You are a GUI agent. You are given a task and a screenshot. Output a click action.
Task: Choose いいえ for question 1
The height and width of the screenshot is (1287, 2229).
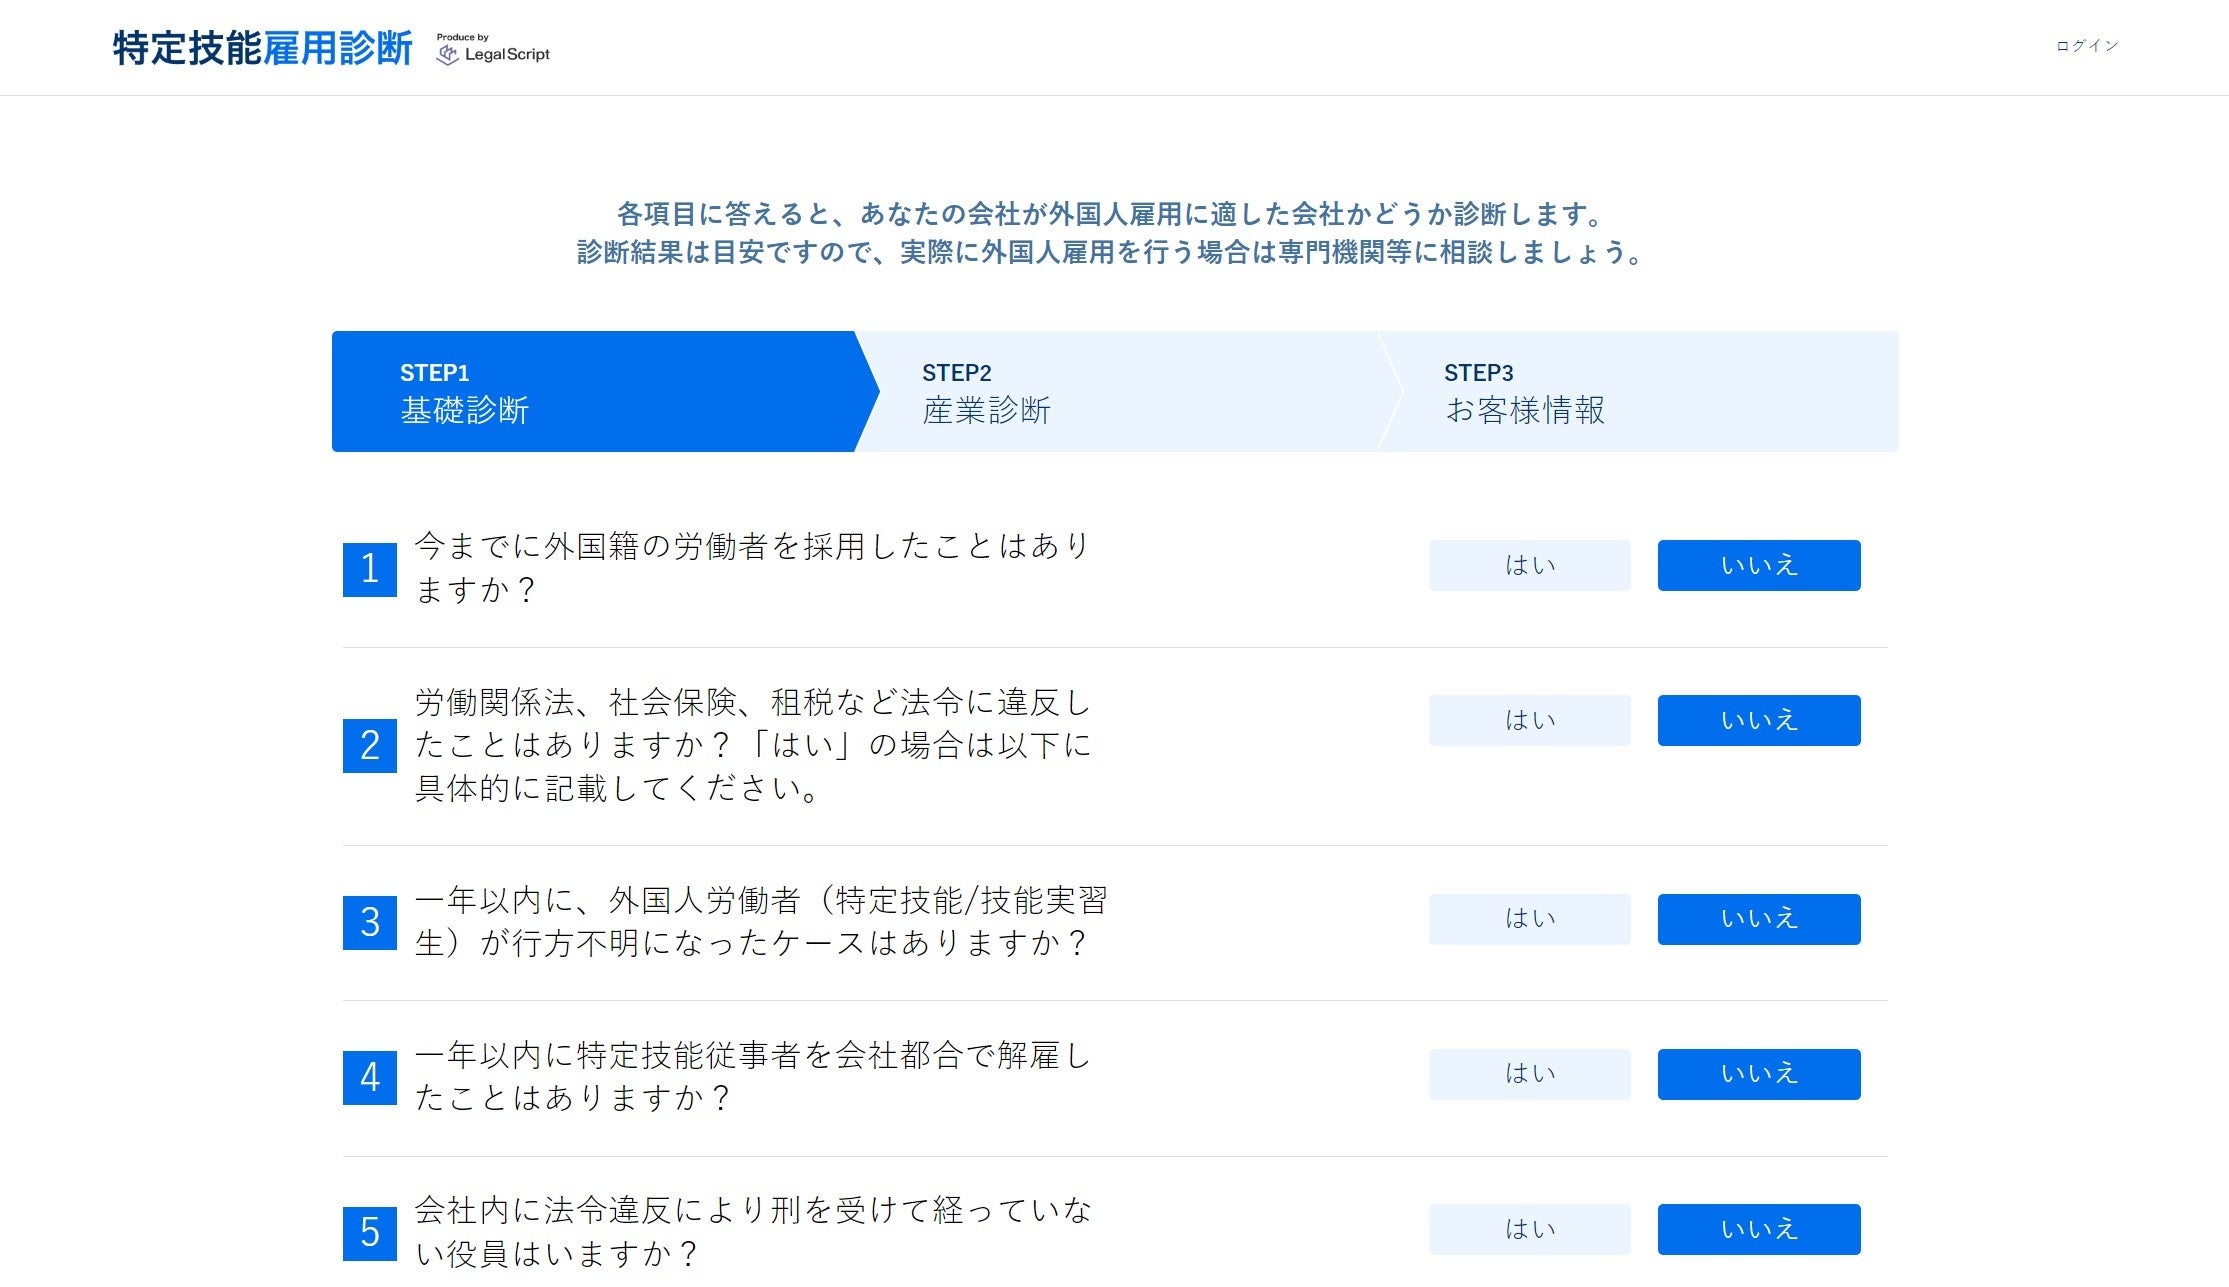(1758, 566)
